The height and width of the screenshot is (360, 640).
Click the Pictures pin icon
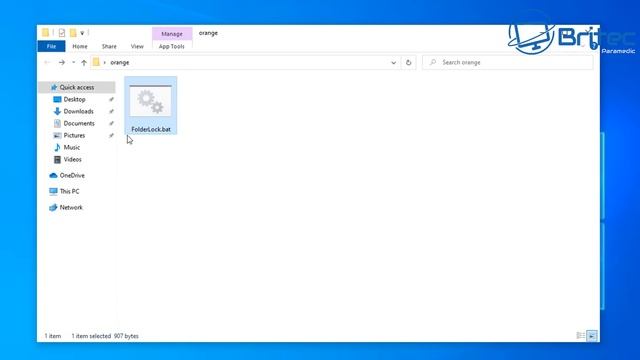click(x=111, y=136)
